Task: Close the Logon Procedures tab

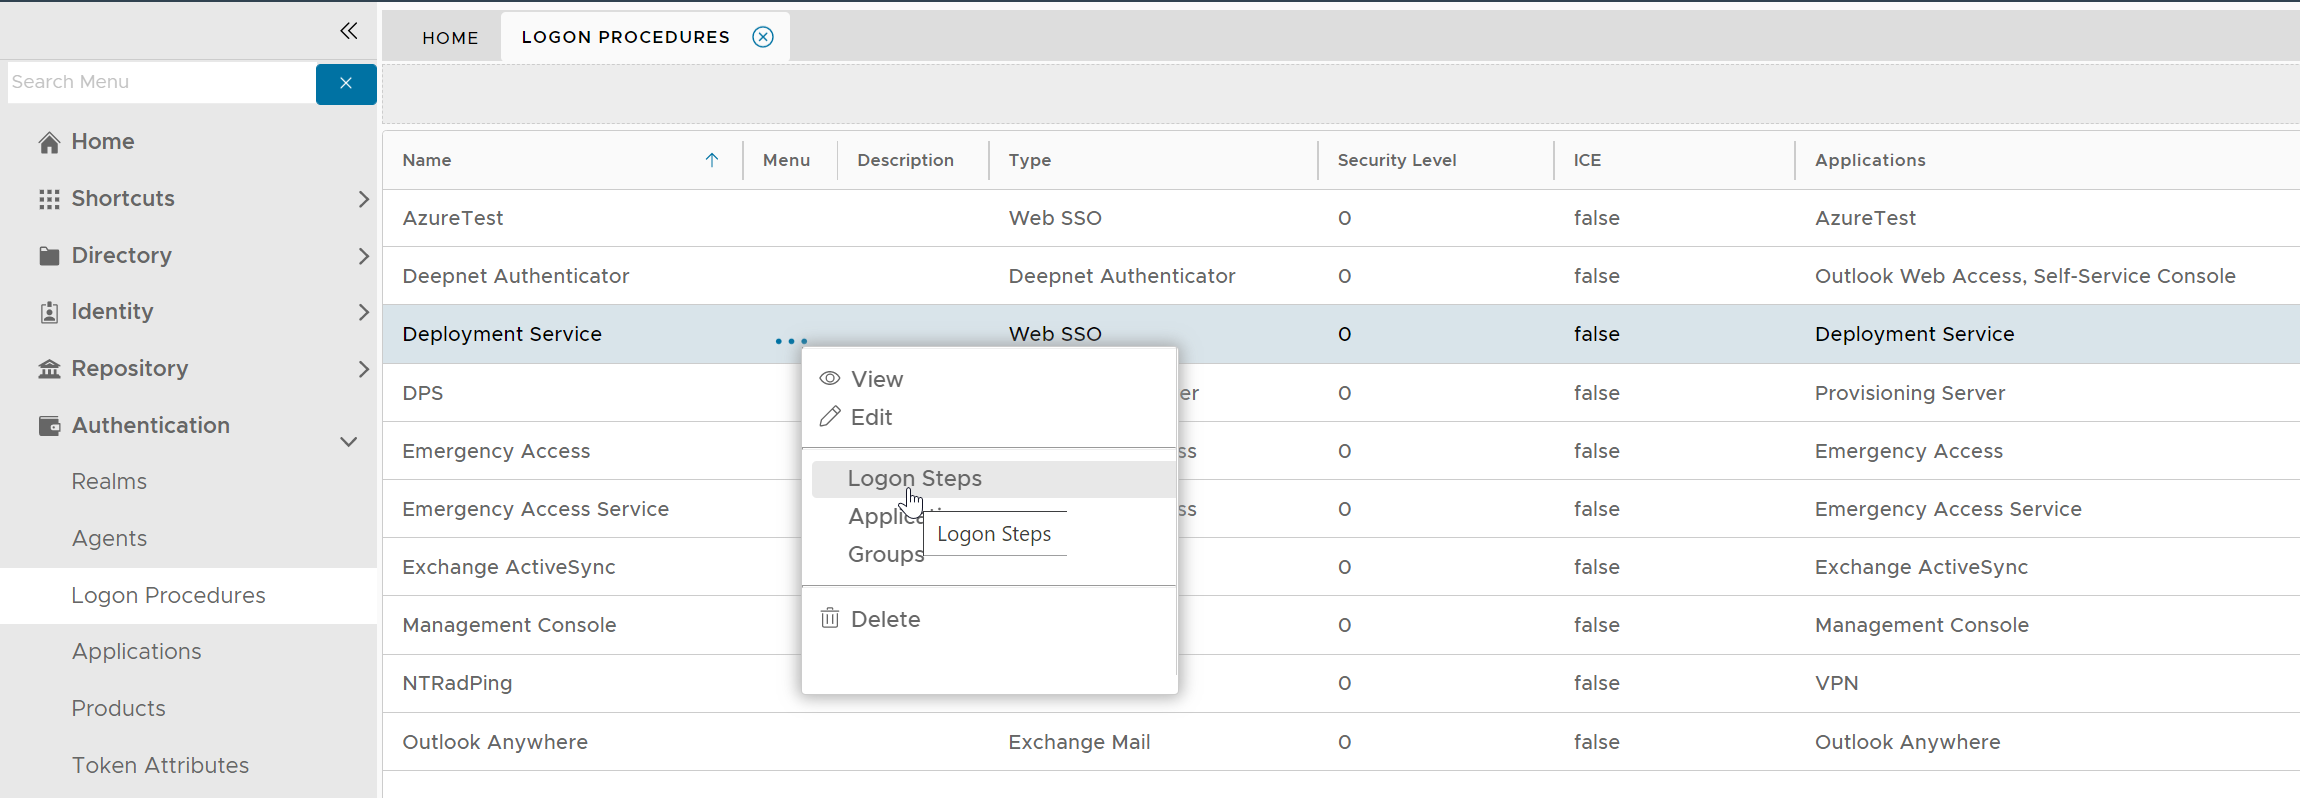Action: coord(763,37)
